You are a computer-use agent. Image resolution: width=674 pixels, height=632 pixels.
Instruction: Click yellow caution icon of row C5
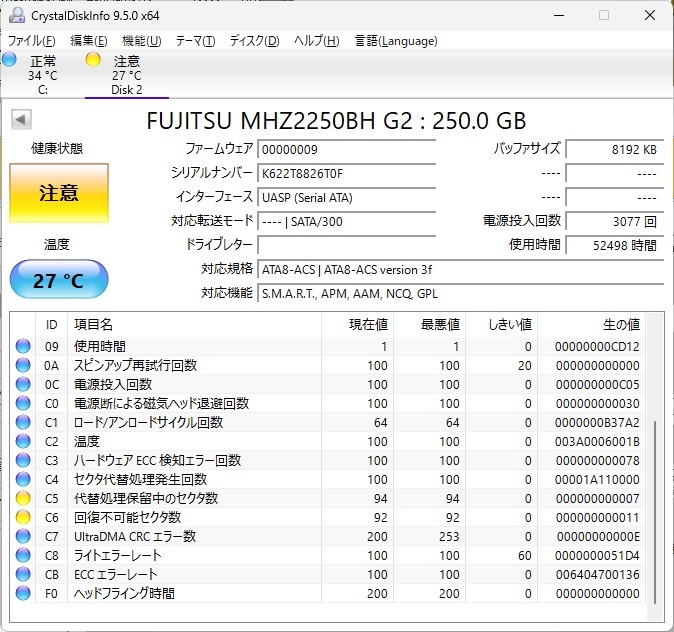pos(23,498)
